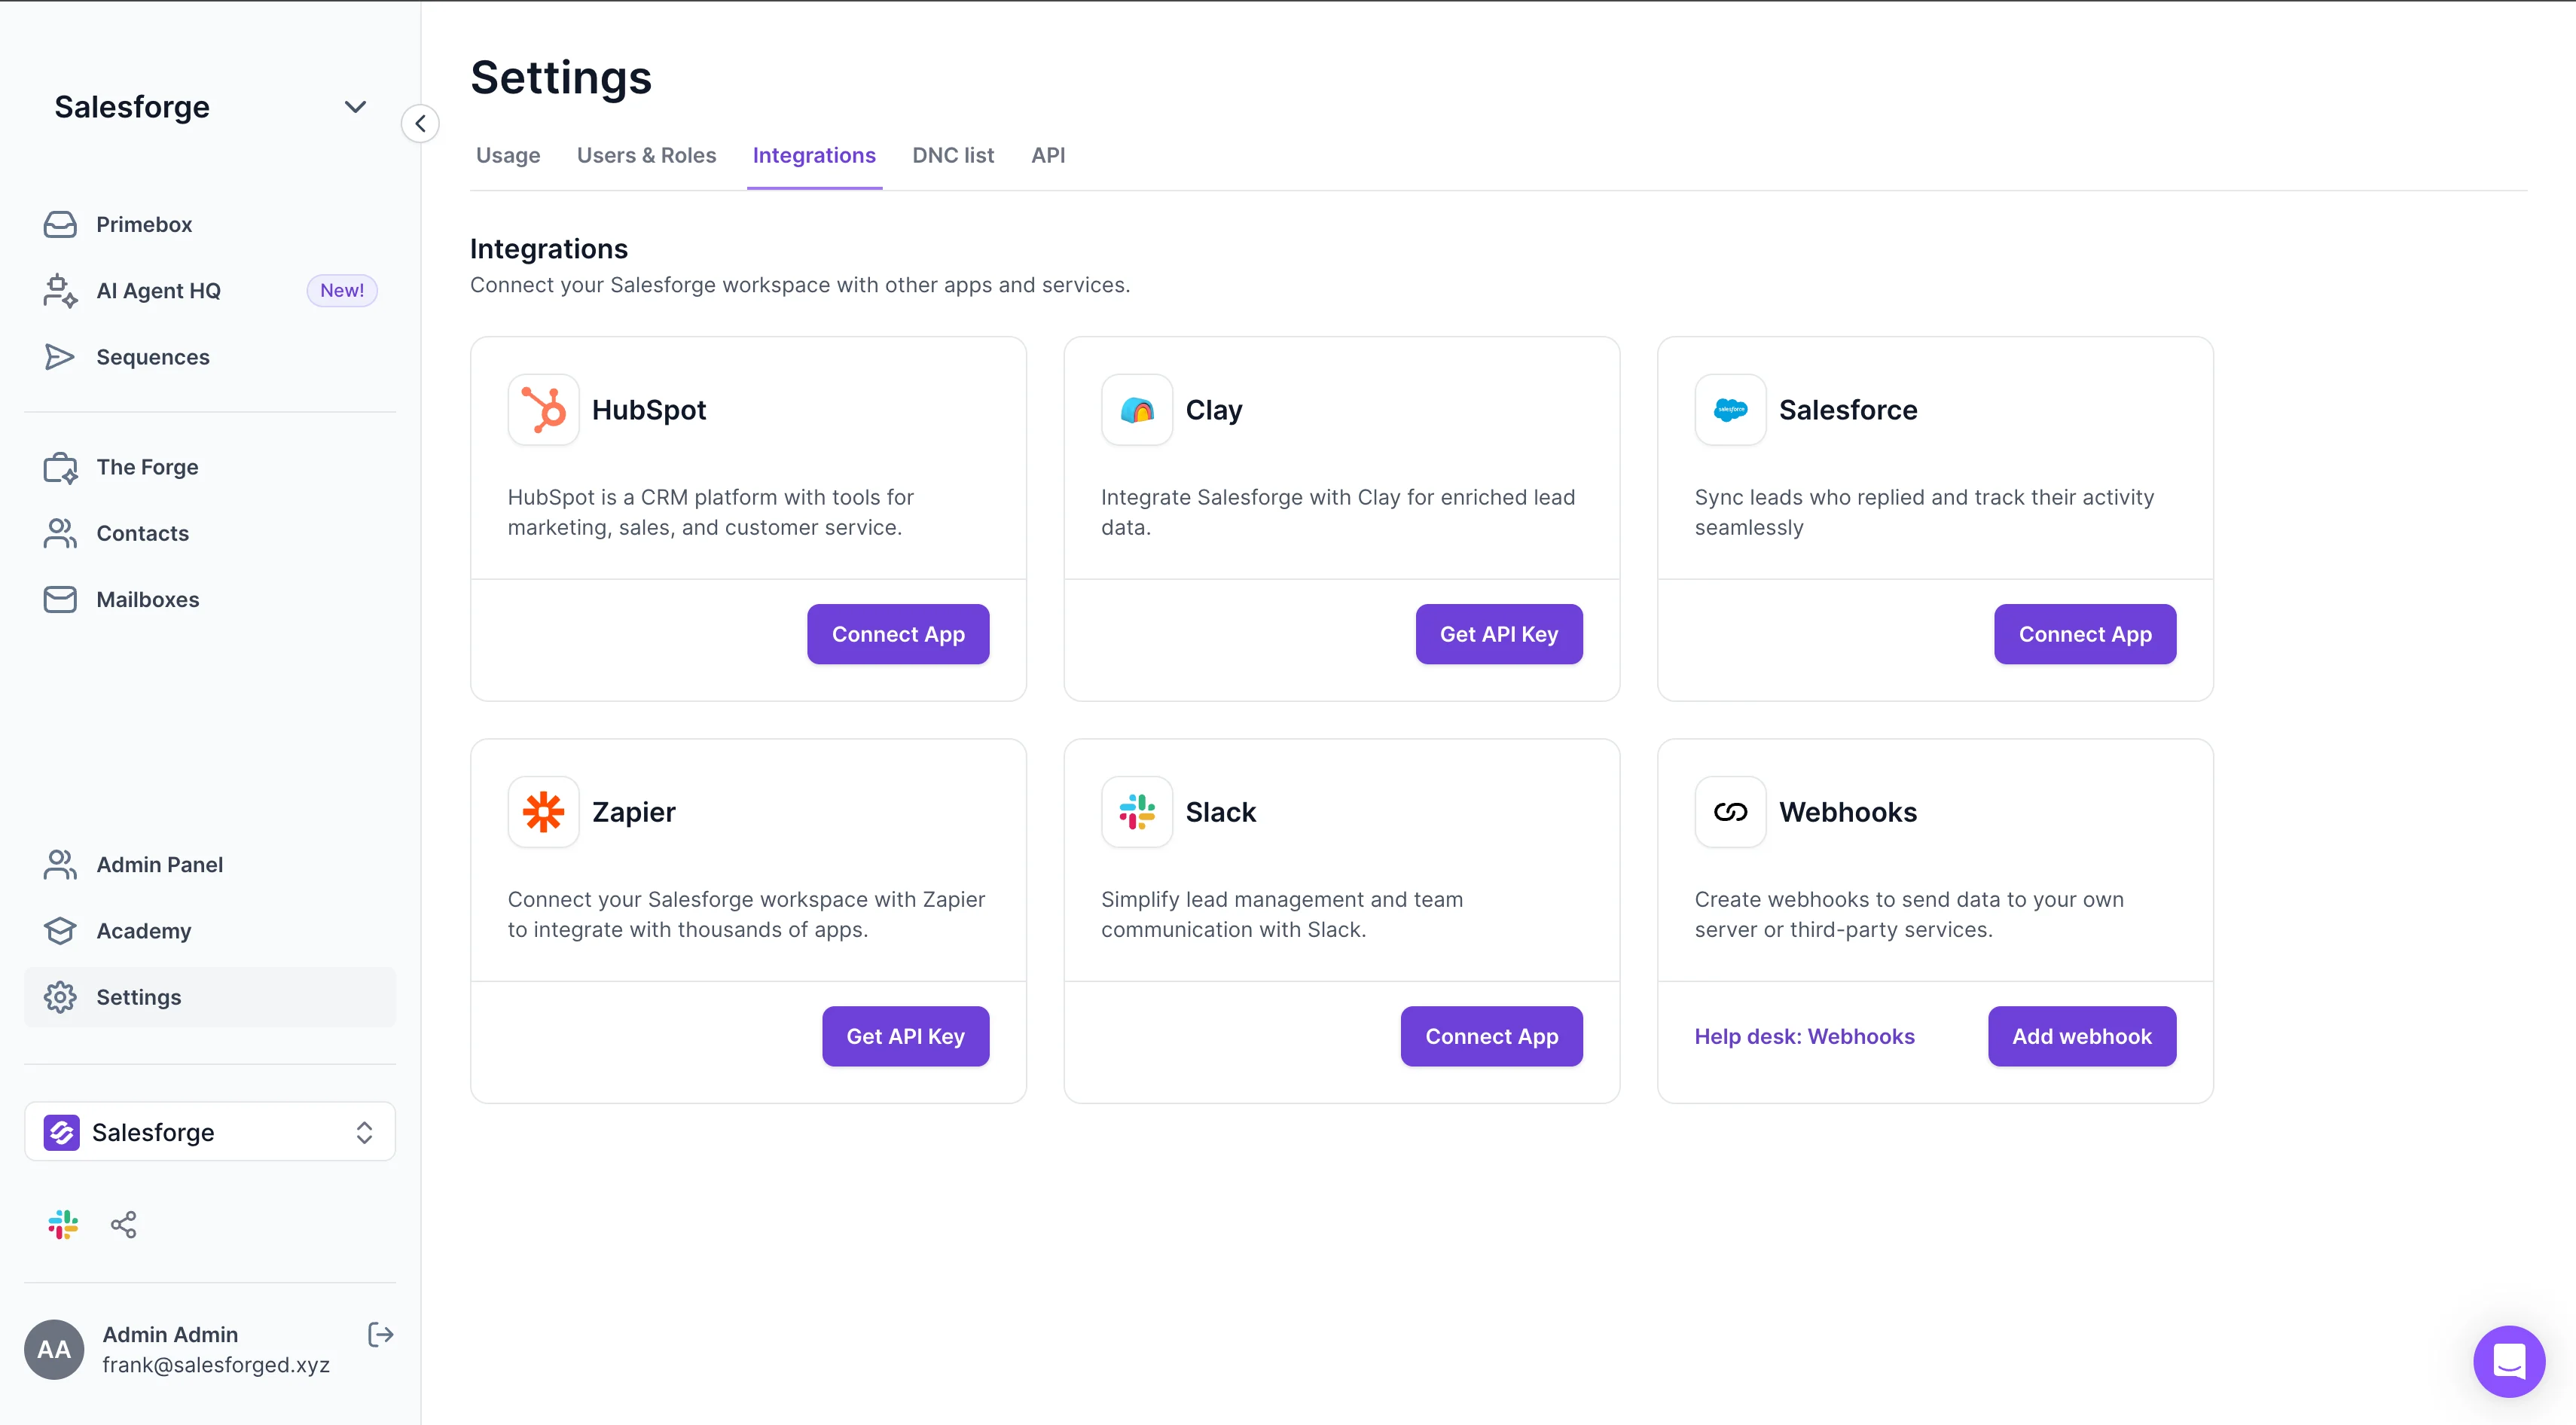This screenshot has height=1425, width=2576.
Task: Open the Primebox inbox icon
Action: tap(60, 224)
